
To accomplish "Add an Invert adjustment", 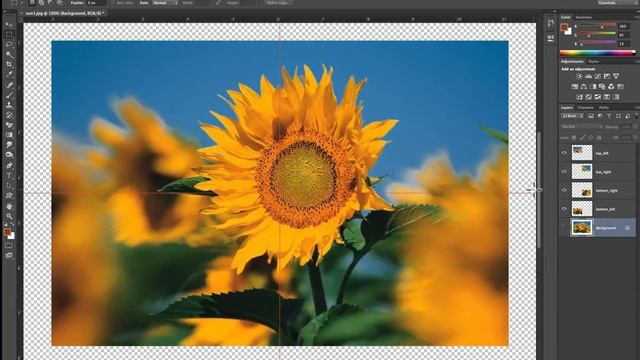I will coord(579,97).
